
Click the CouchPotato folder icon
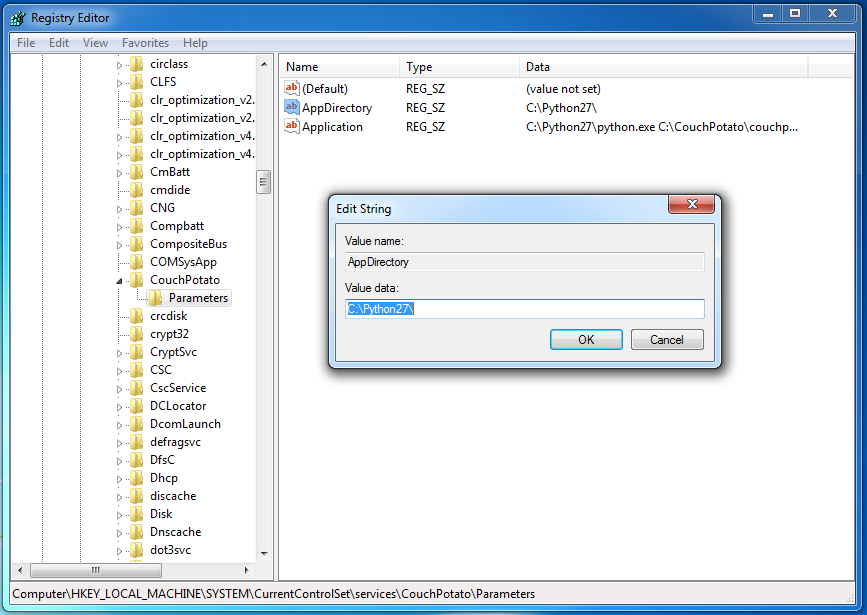pyautogui.click(x=137, y=280)
